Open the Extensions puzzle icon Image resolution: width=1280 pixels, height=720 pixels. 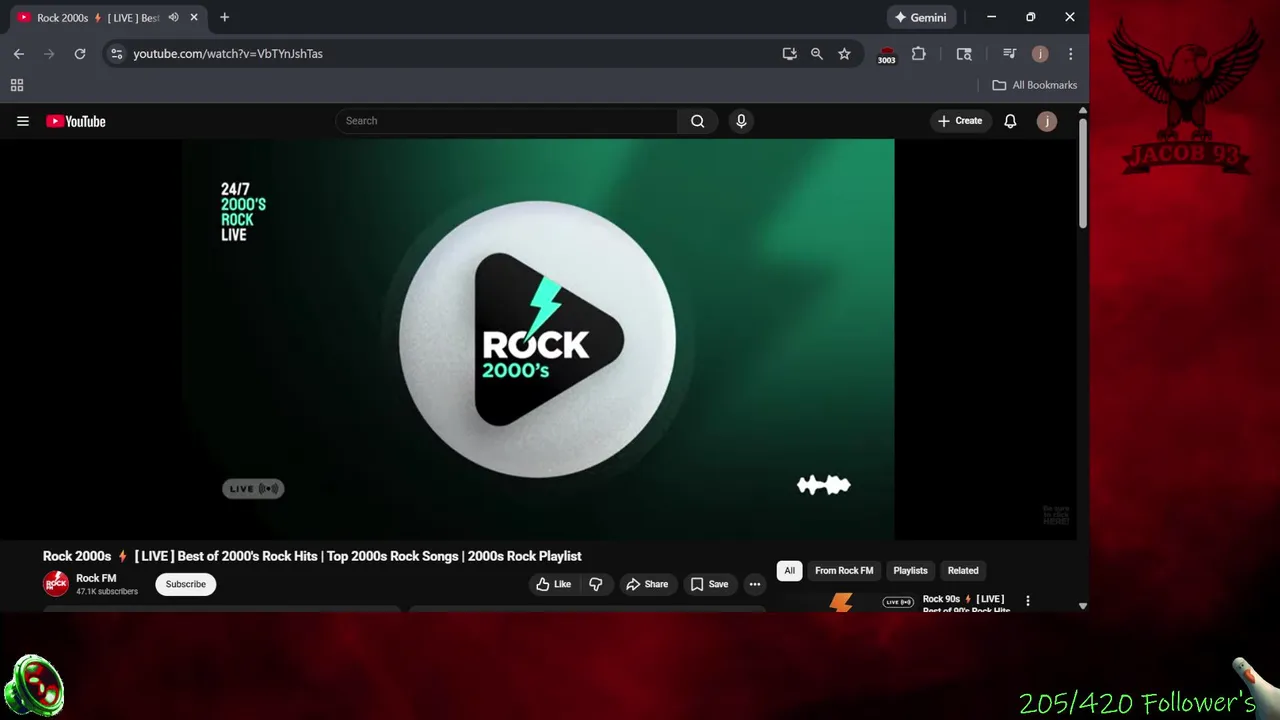(919, 54)
